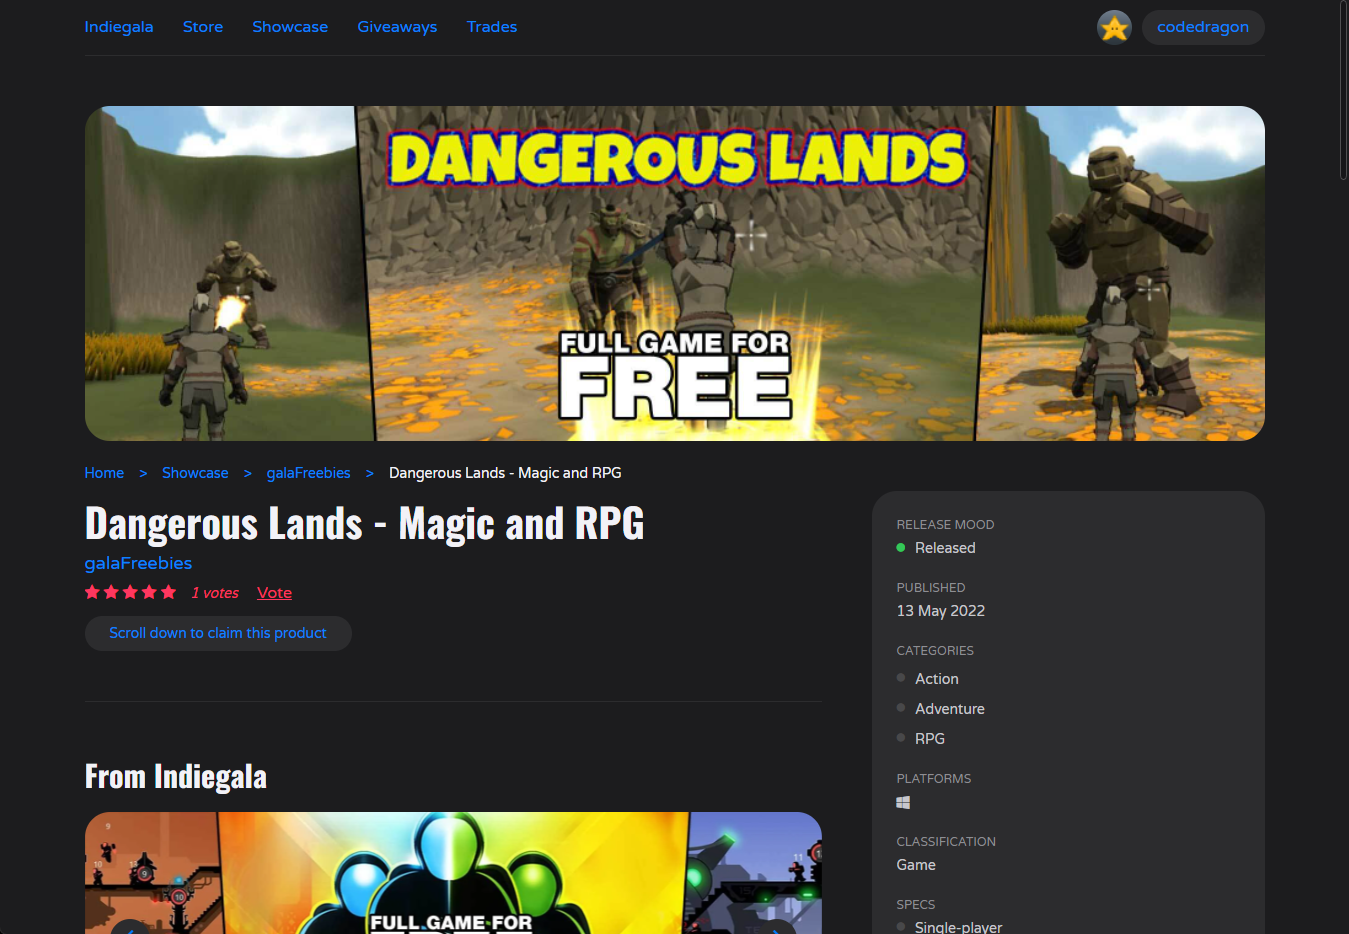This screenshot has height=934, width=1349.
Task: Click the star avatar icon
Action: [1114, 27]
